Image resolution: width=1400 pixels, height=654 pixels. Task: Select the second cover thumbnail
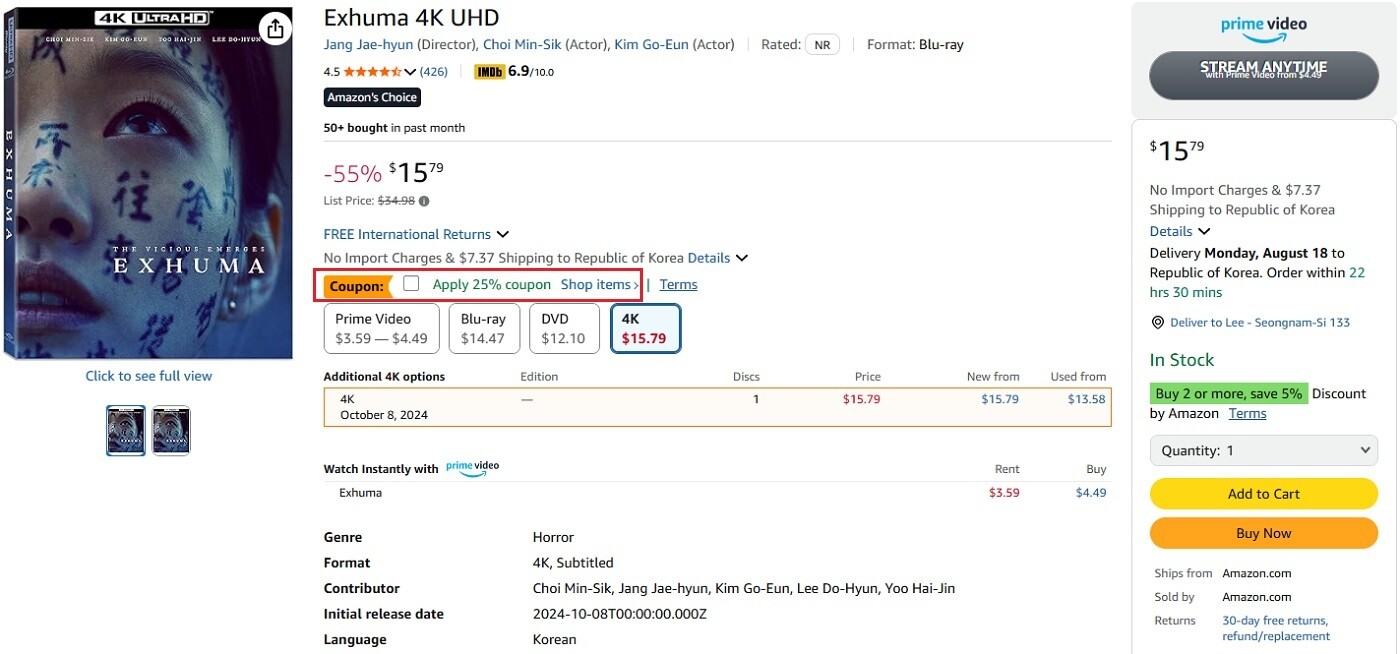pyautogui.click(x=171, y=431)
